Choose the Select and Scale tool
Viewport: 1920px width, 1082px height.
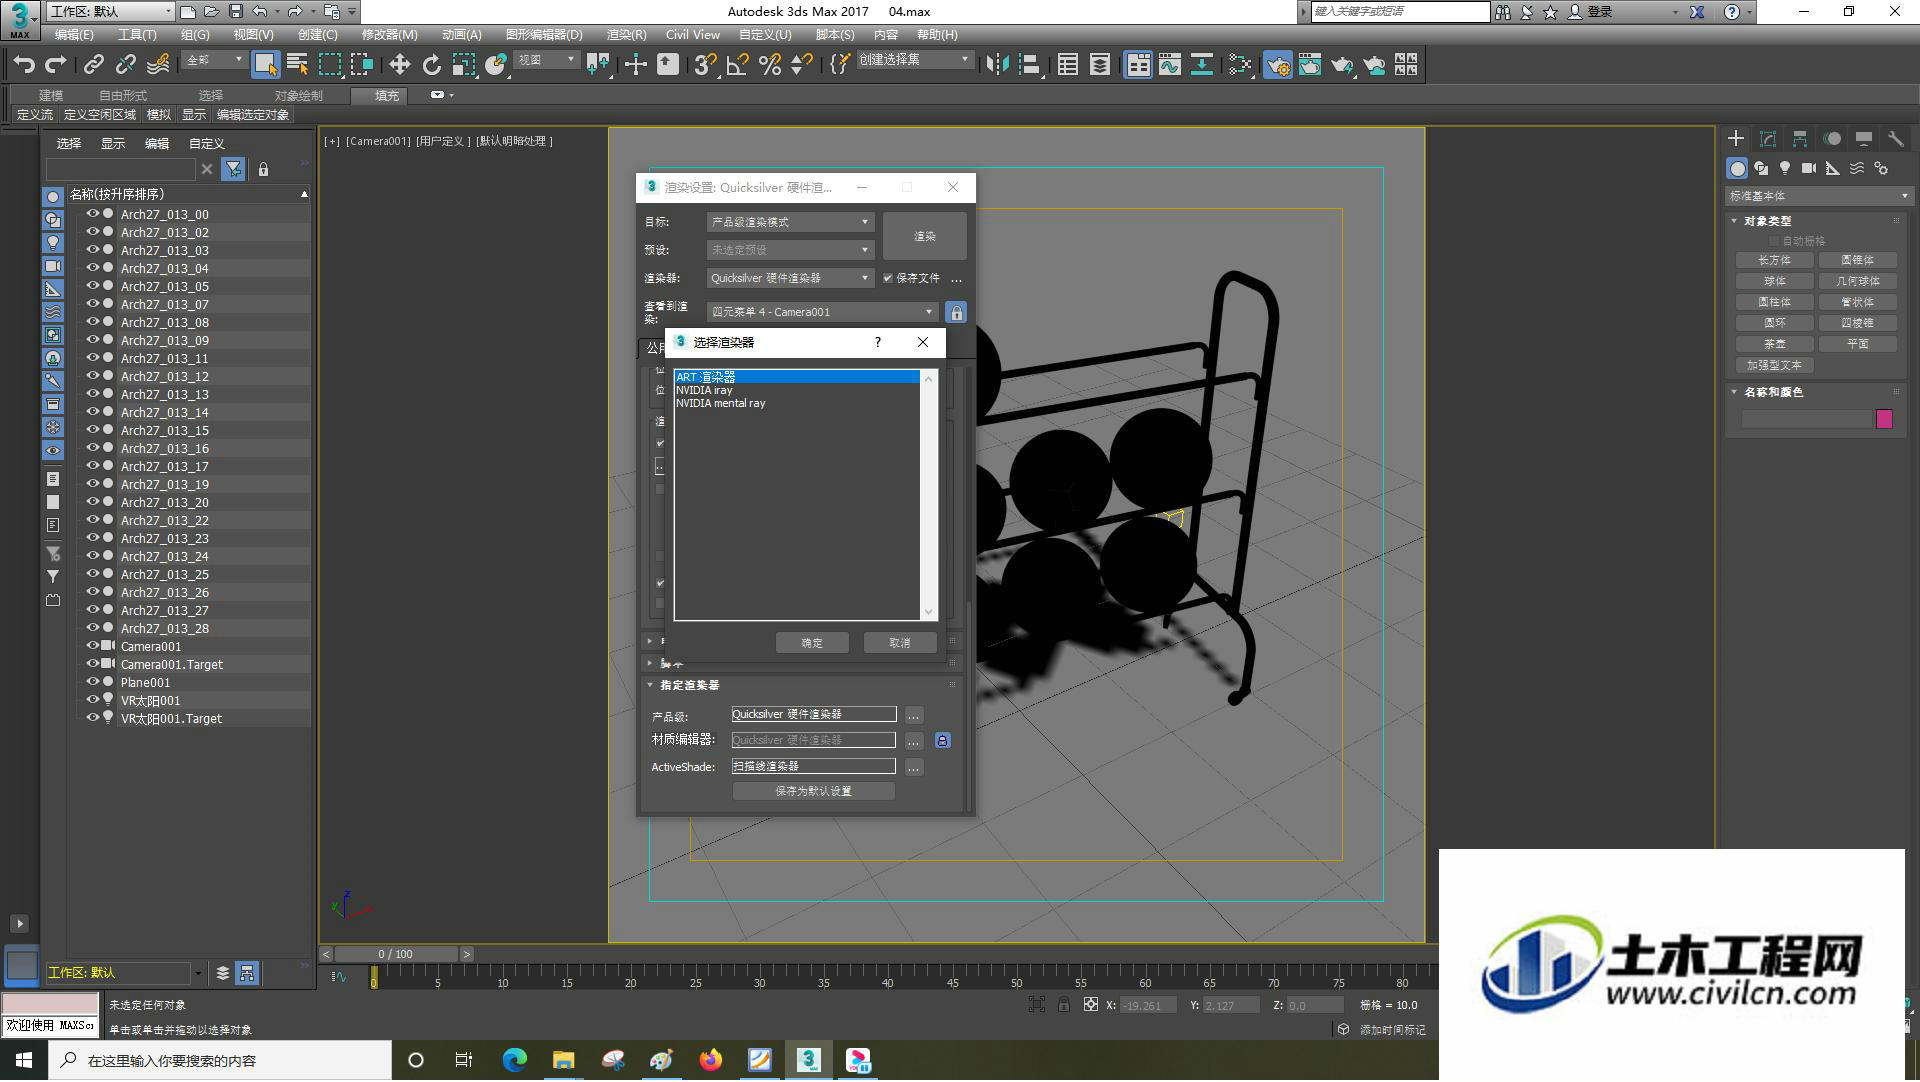(463, 65)
